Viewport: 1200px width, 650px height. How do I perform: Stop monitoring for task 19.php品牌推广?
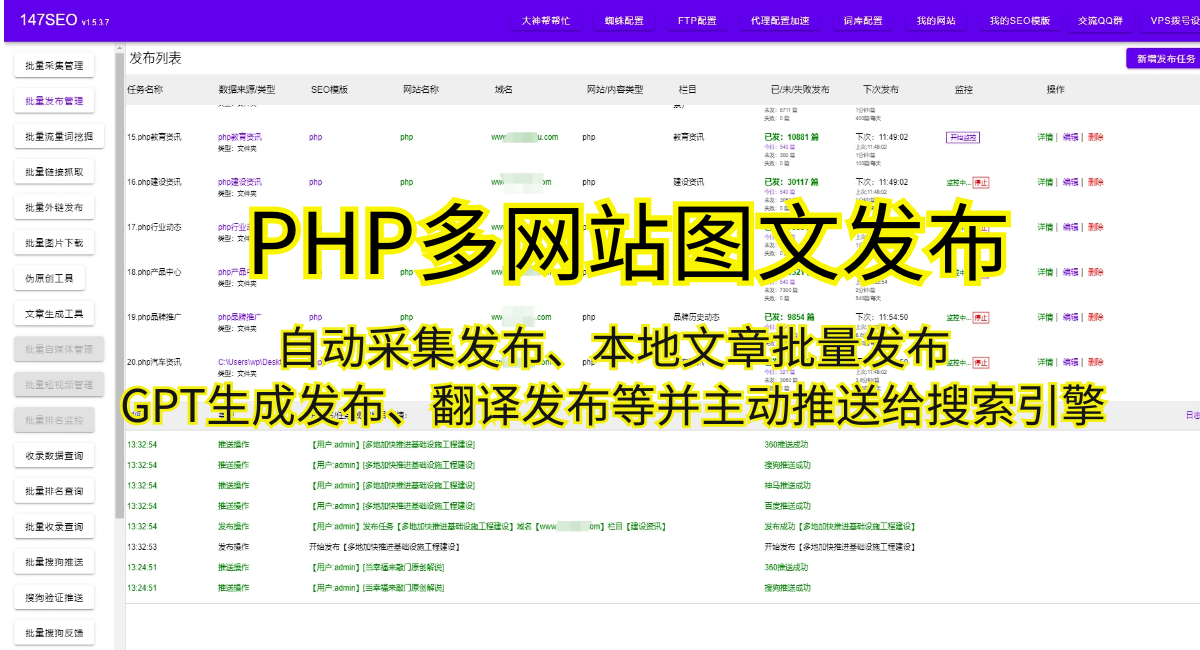pyautogui.click(x=981, y=317)
